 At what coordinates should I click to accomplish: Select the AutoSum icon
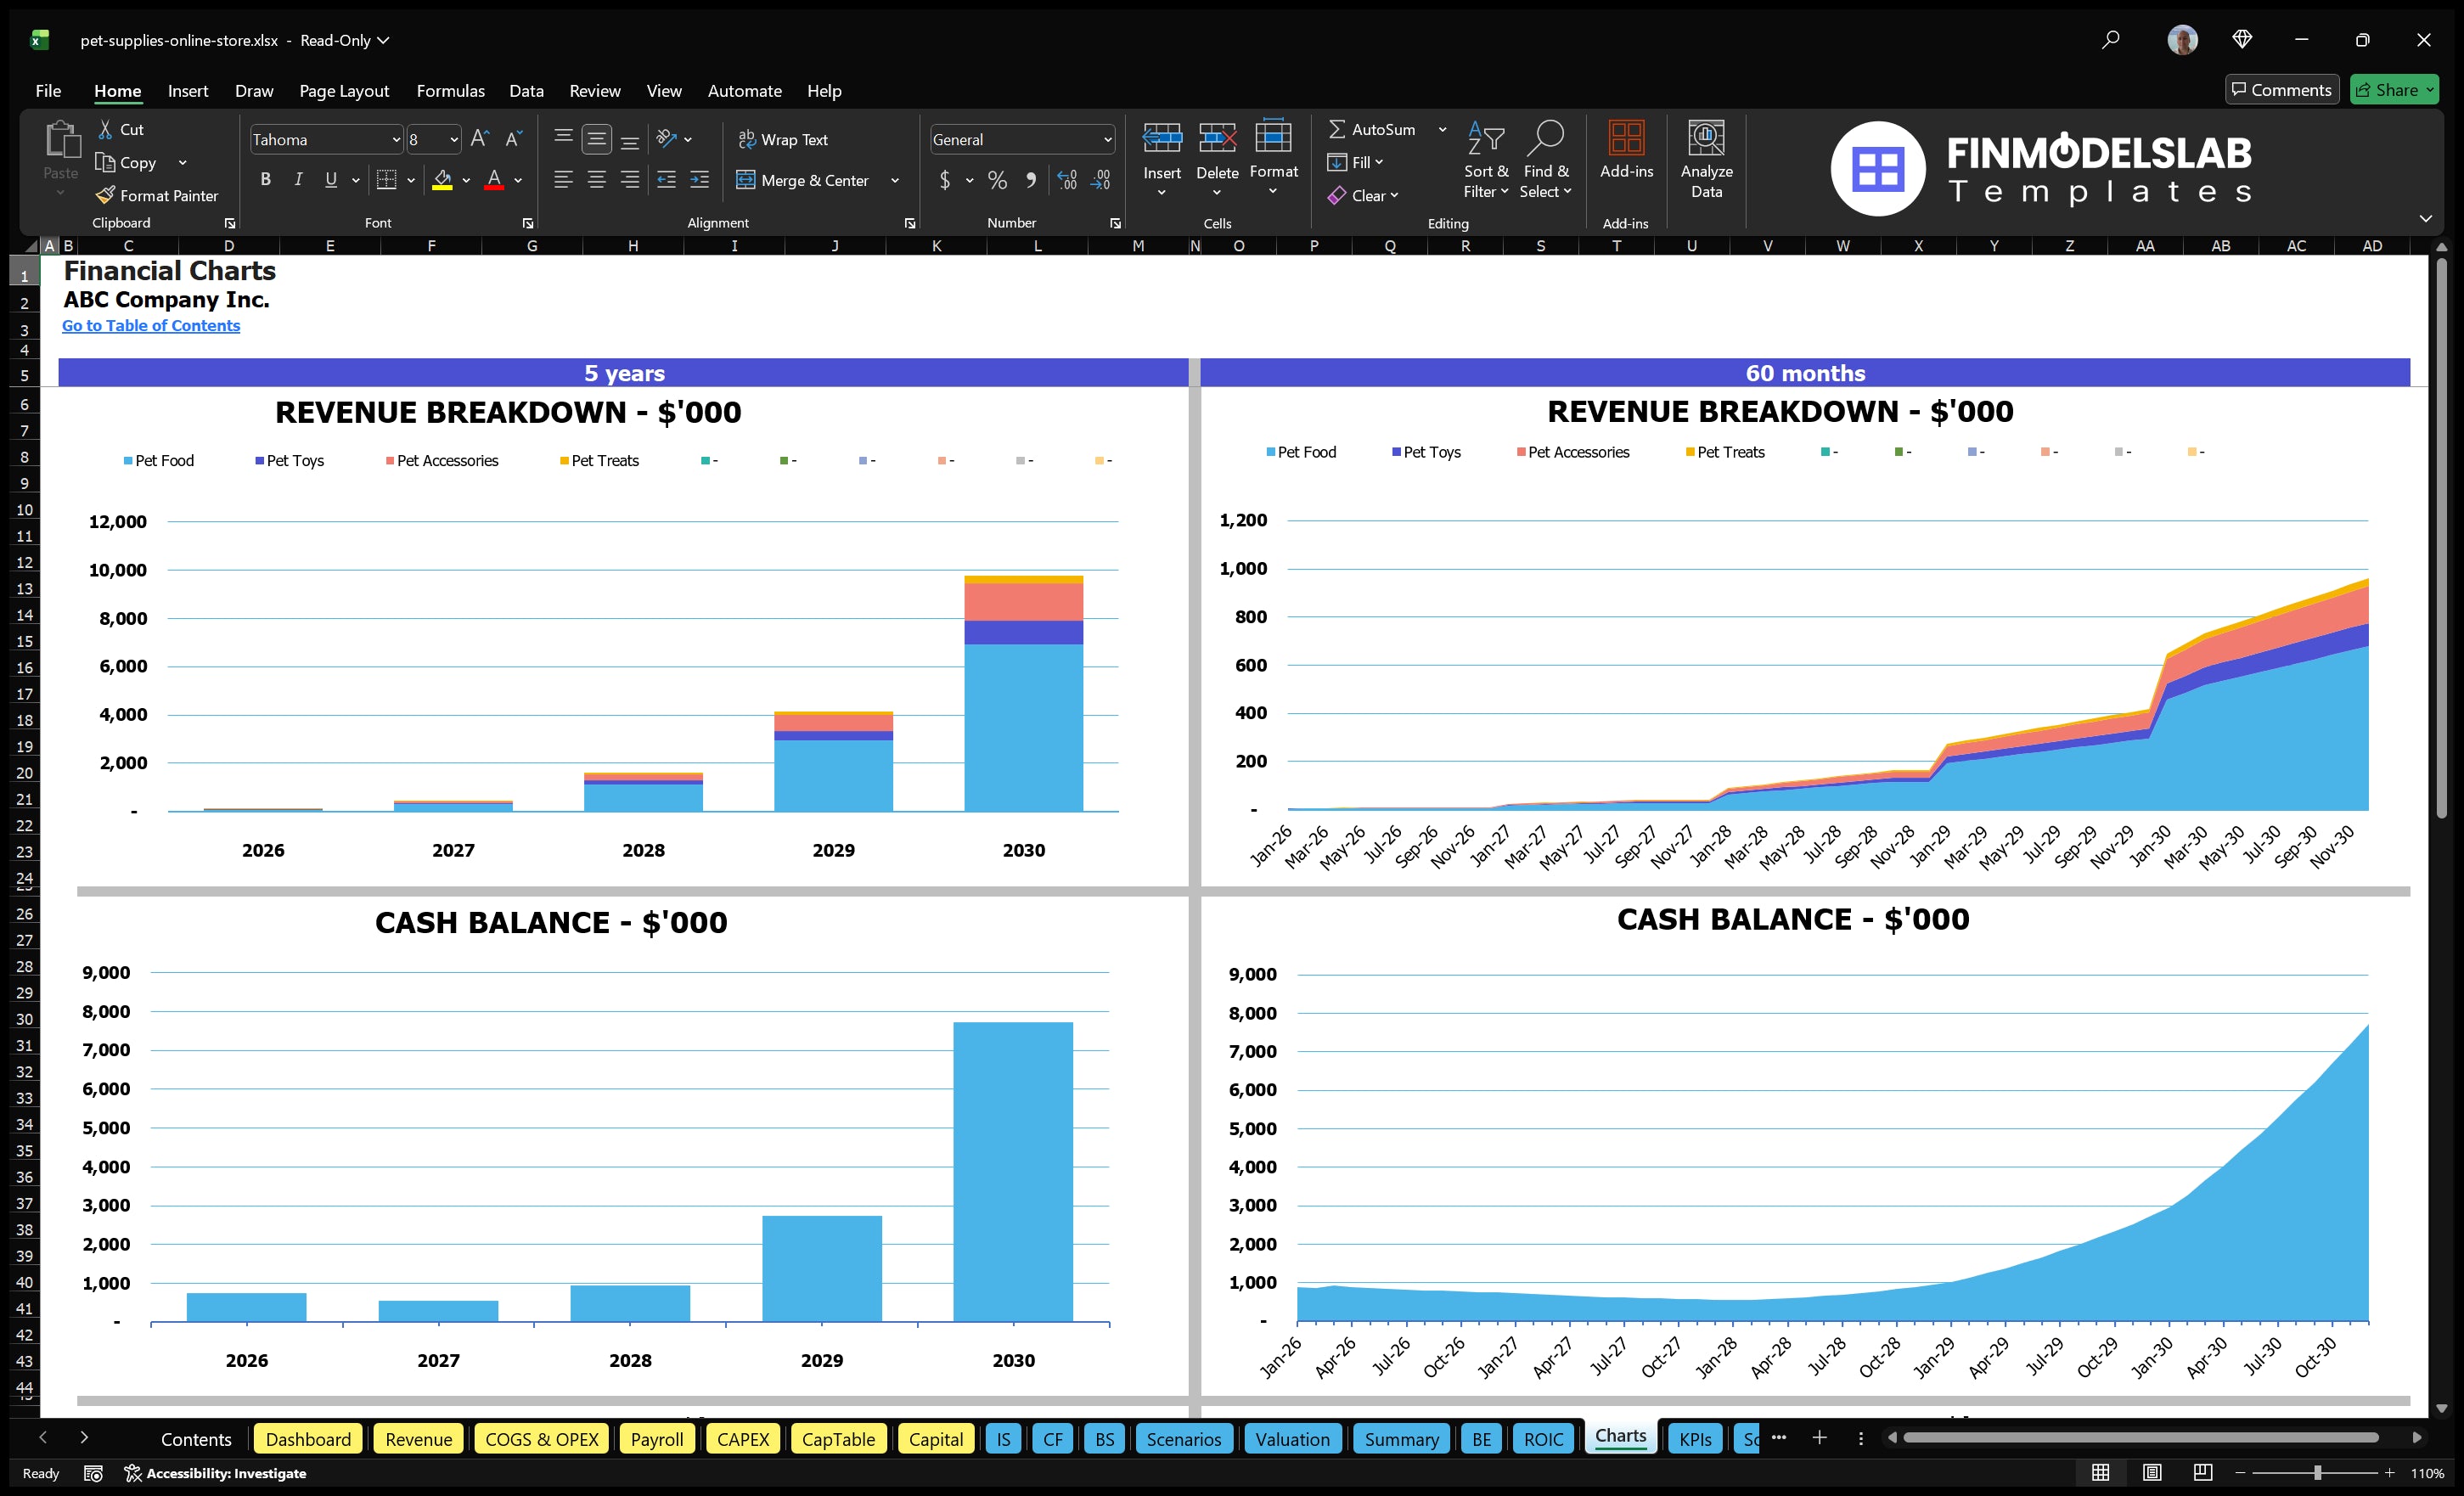[x=1339, y=128]
